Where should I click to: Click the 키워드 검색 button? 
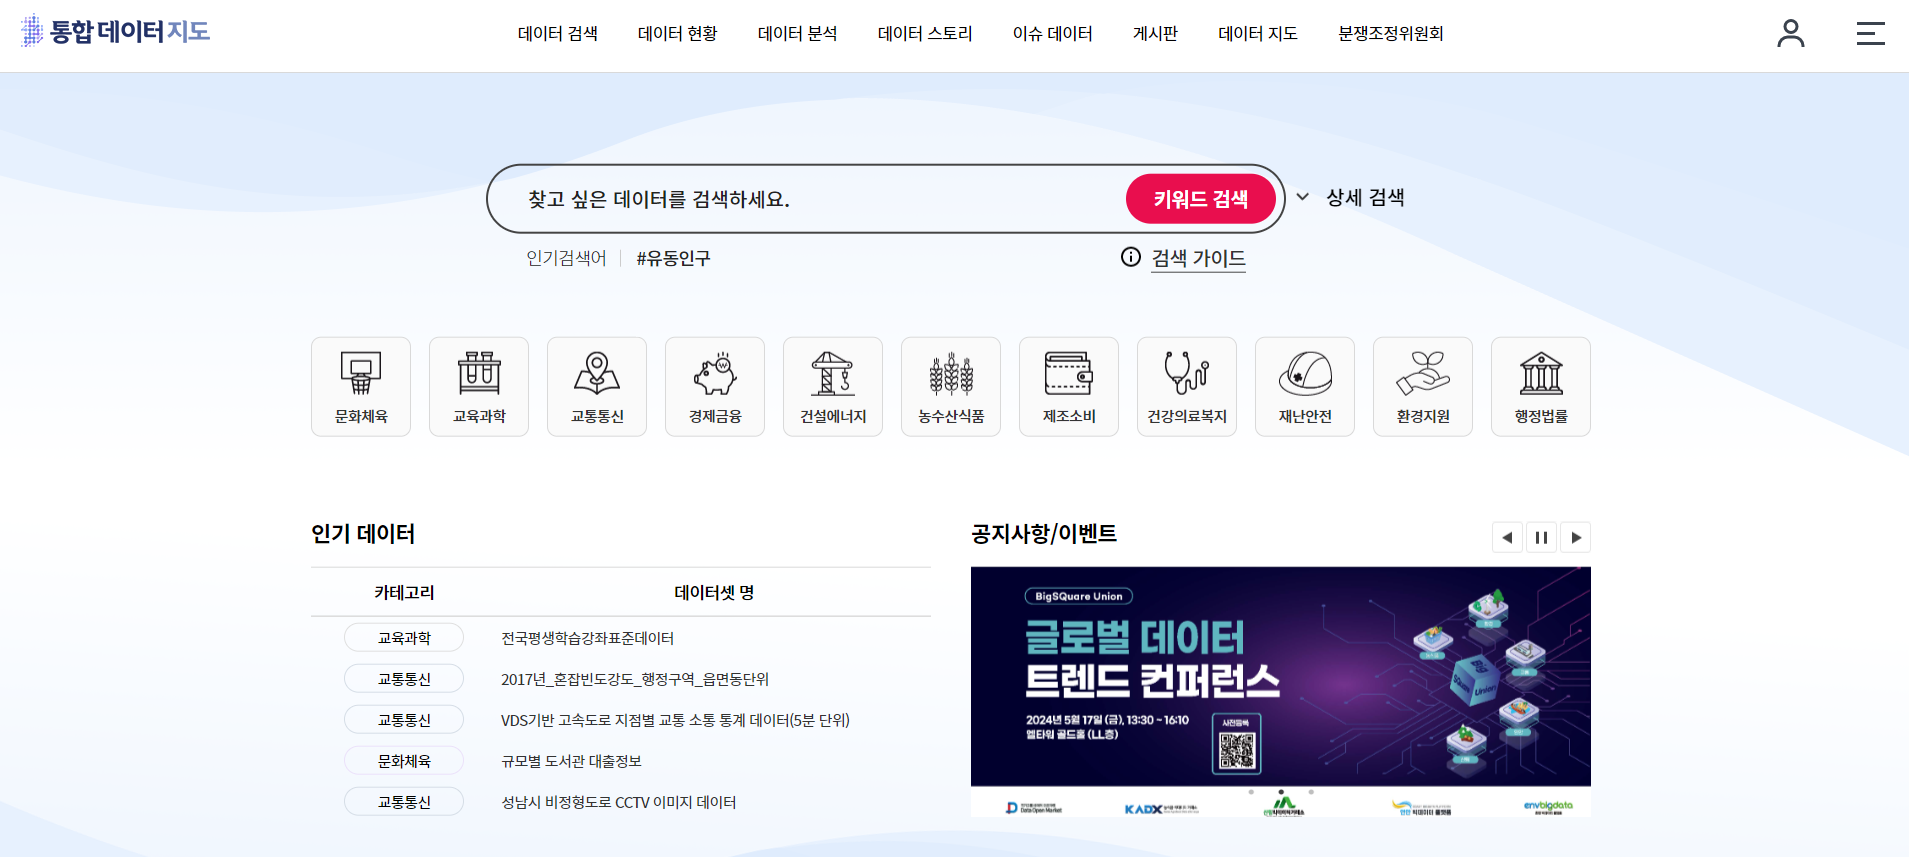click(1201, 199)
